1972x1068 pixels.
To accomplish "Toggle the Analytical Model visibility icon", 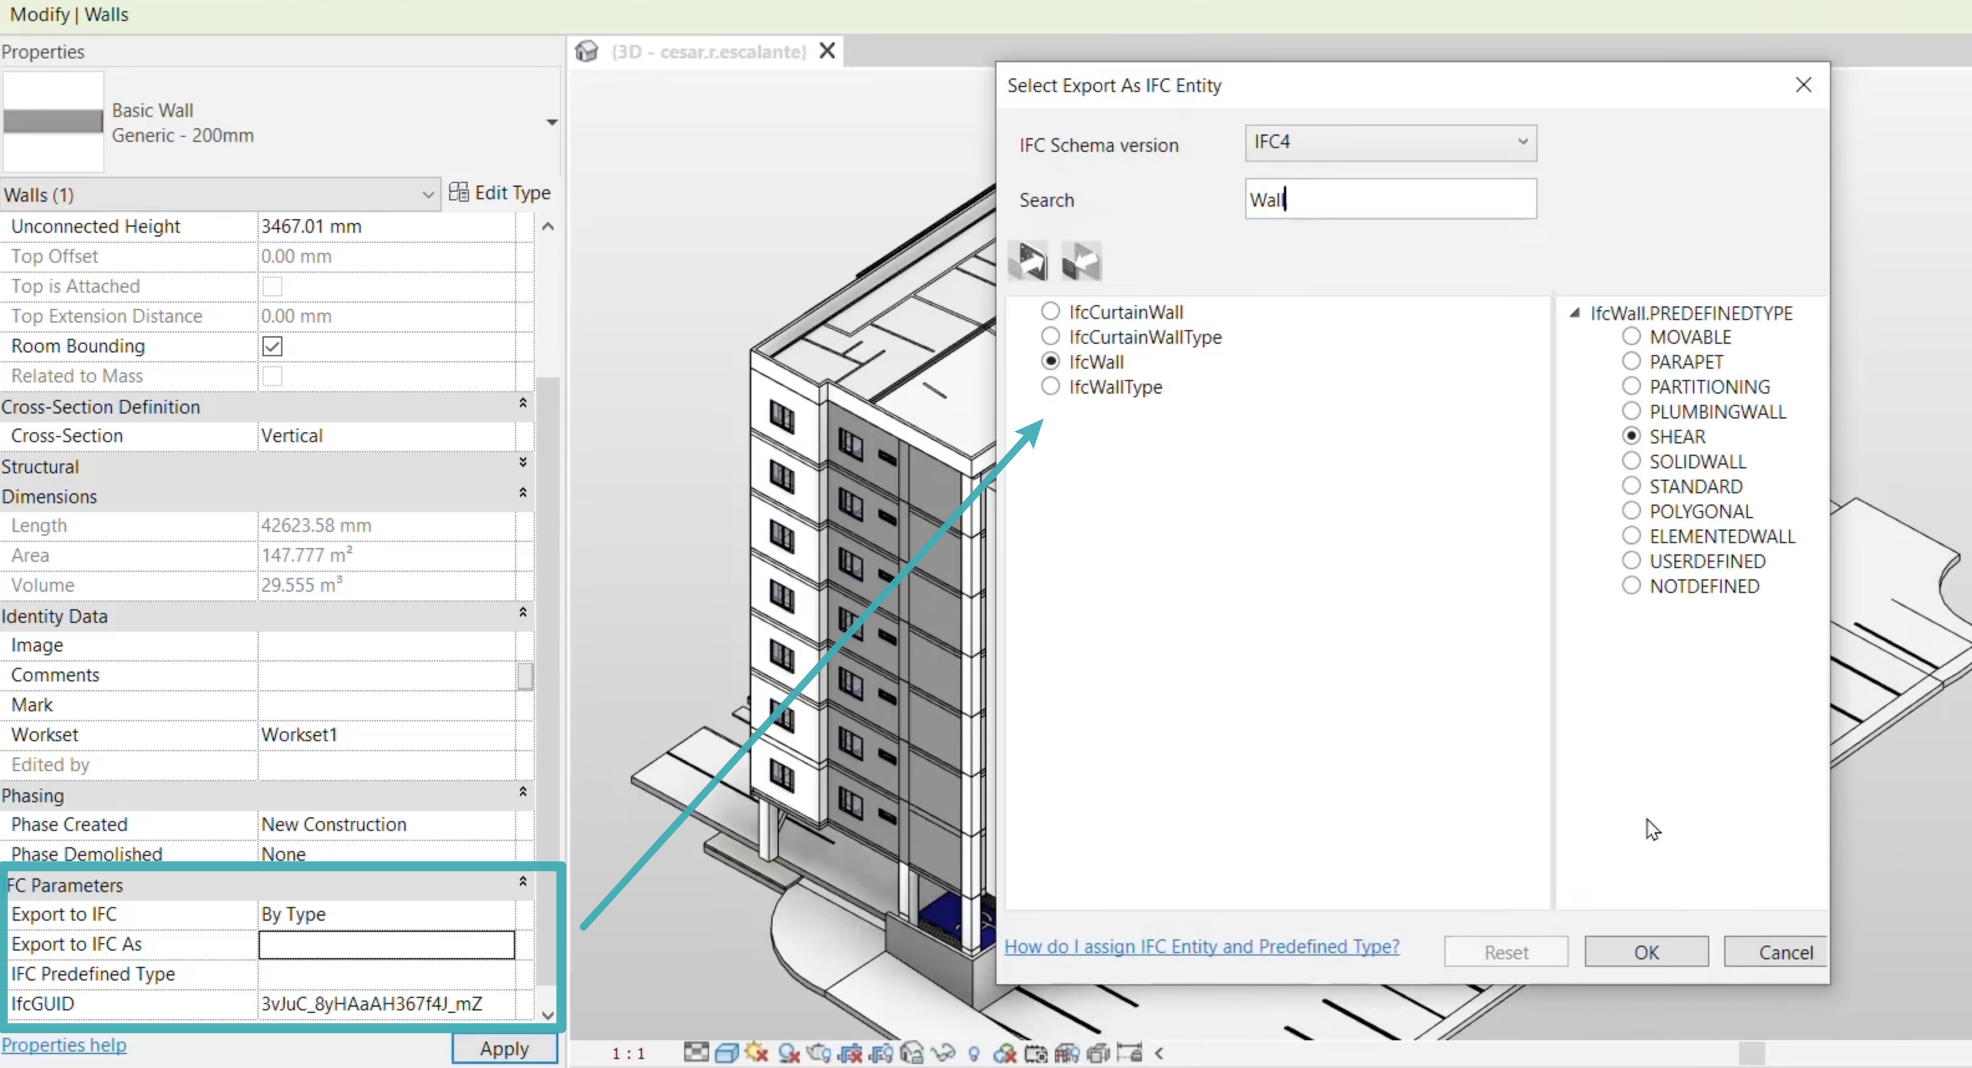I will tap(1067, 1053).
